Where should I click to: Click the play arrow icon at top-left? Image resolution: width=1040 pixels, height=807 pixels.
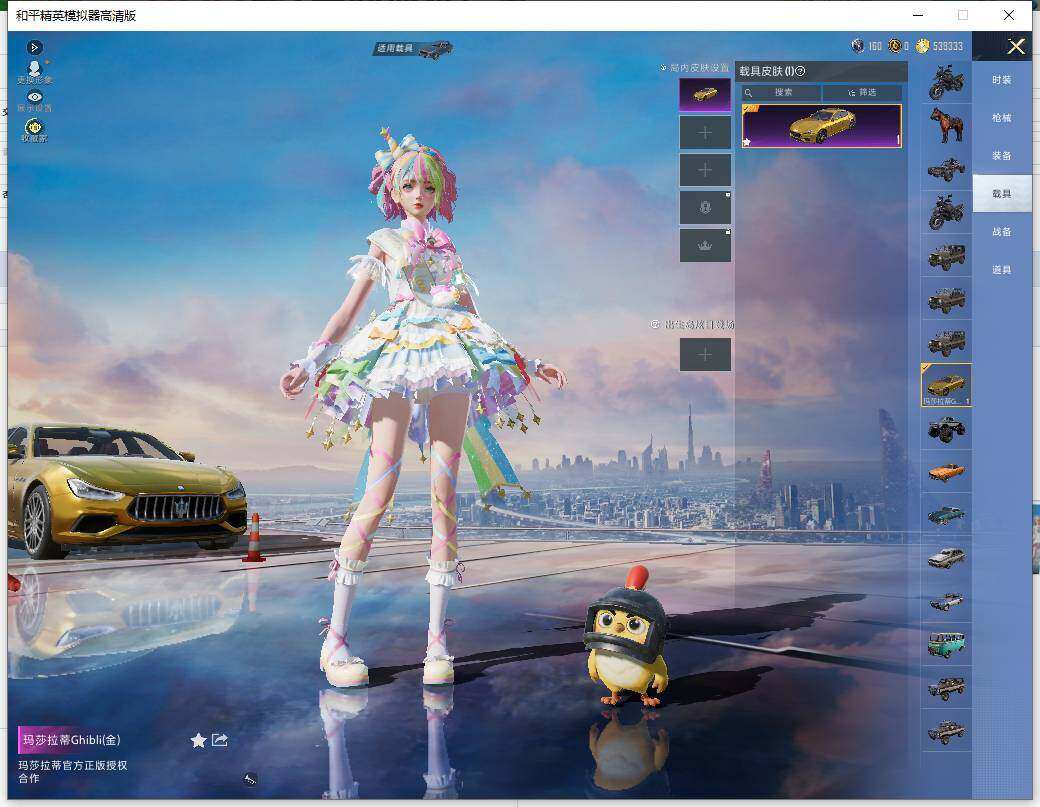[x=34, y=48]
